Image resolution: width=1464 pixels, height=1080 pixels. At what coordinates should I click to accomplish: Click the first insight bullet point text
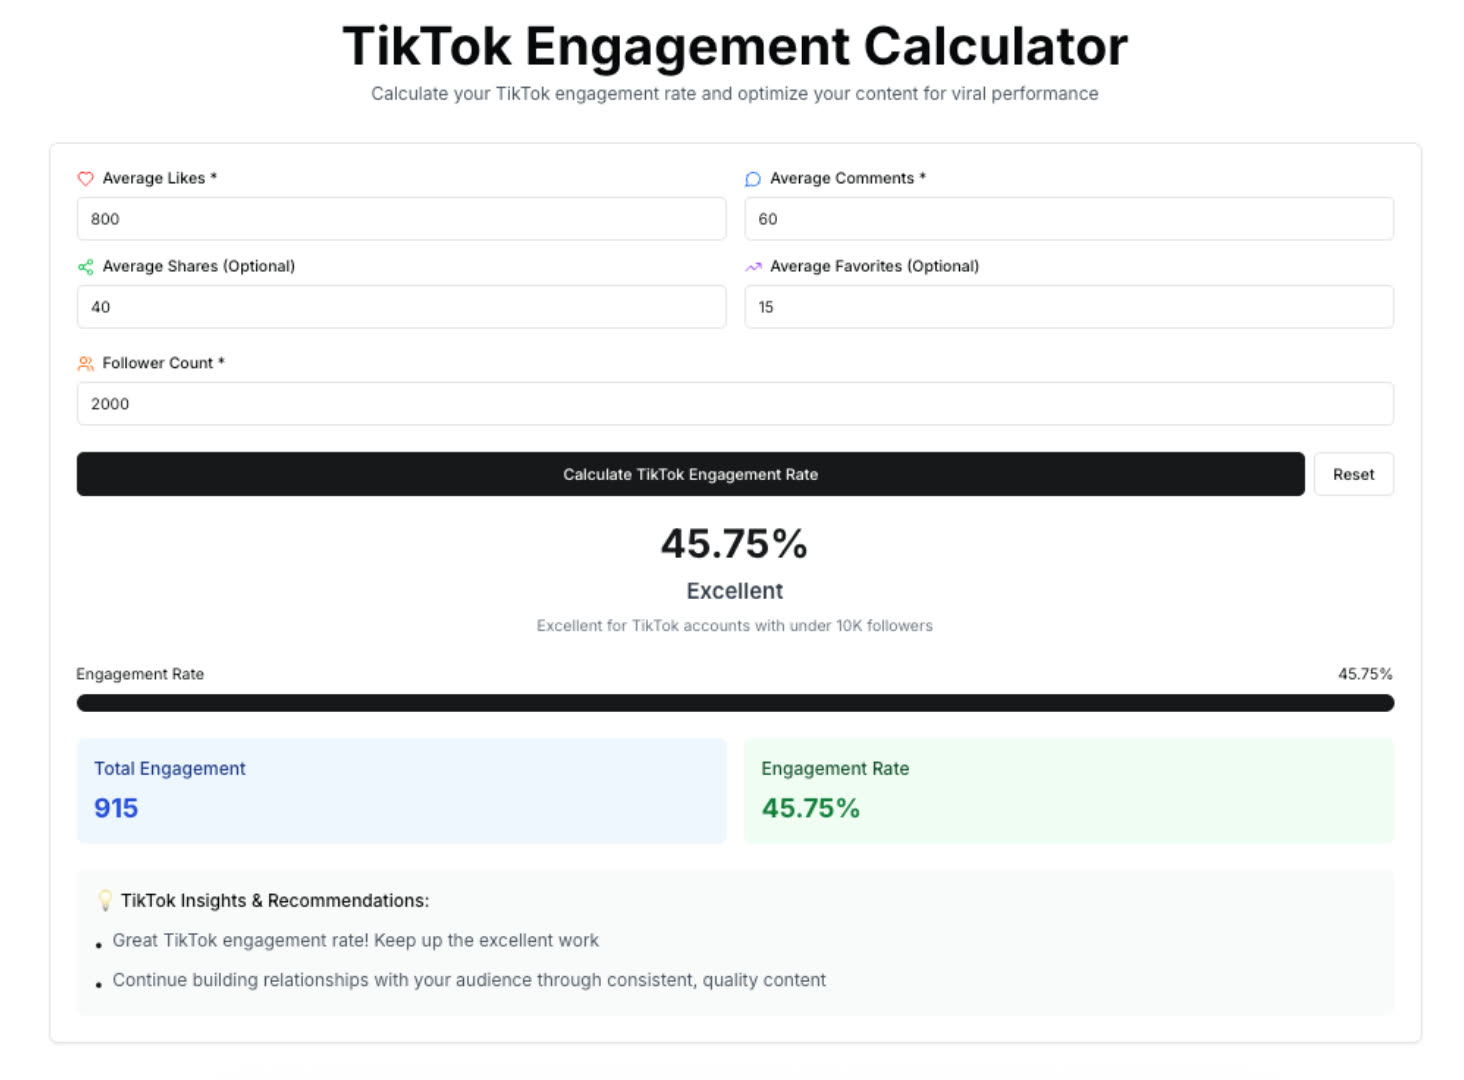[355, 940]
